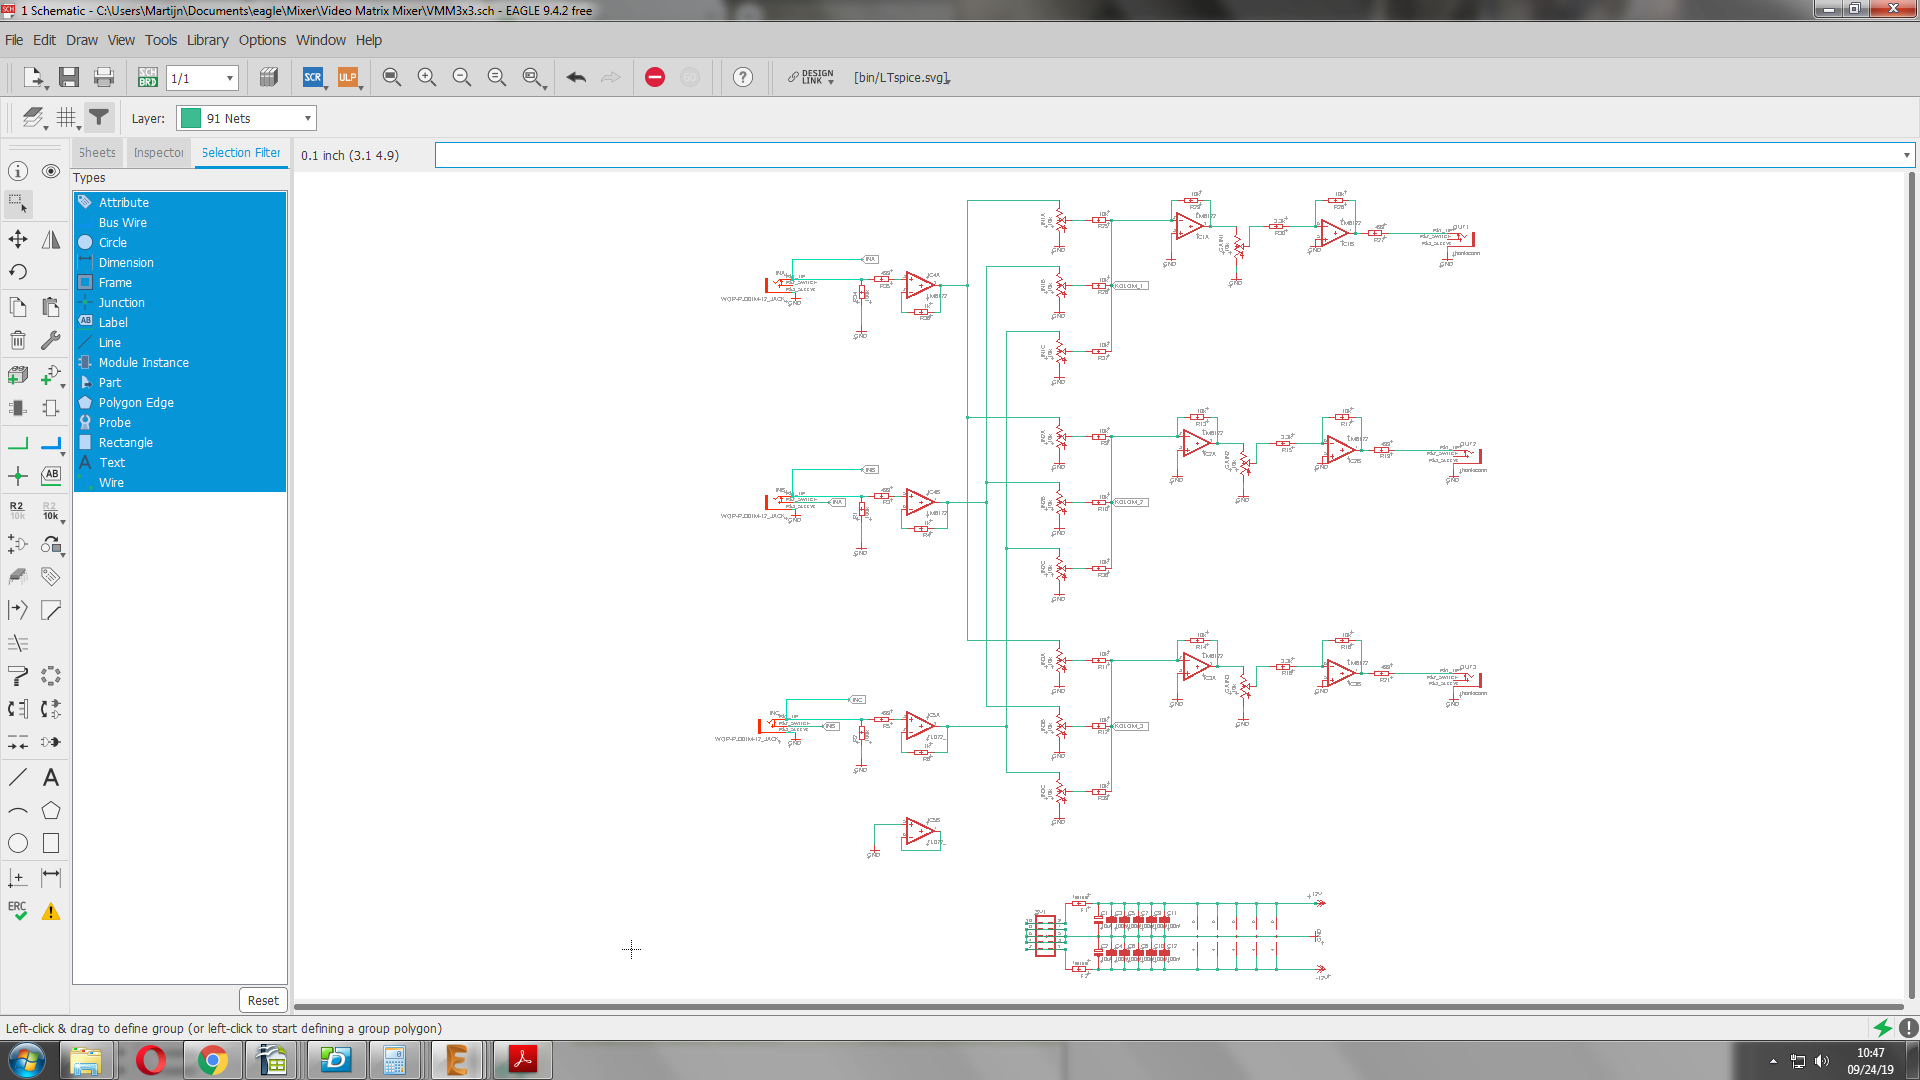The image size is (1920, 1080).
Task: Pick the Copy tool
Action: coord(18,307)
